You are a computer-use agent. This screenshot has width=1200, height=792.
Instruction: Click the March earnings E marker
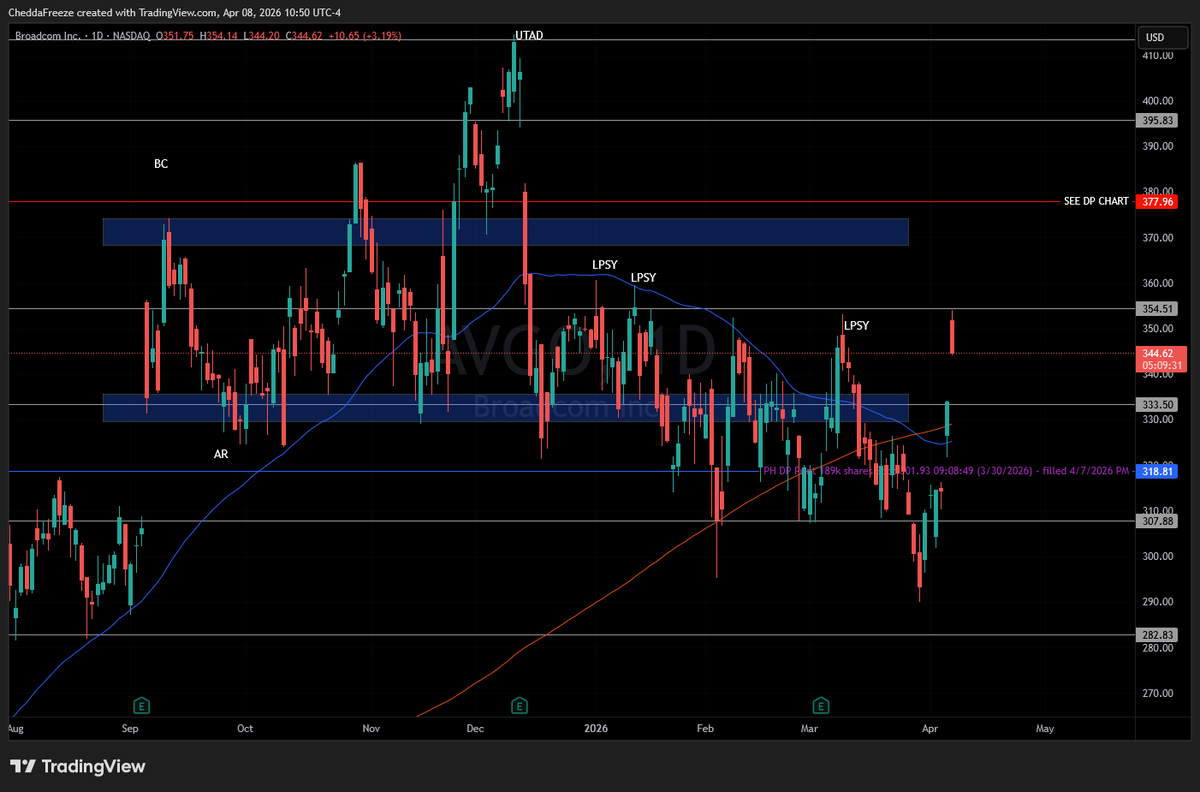click(820, 705)
